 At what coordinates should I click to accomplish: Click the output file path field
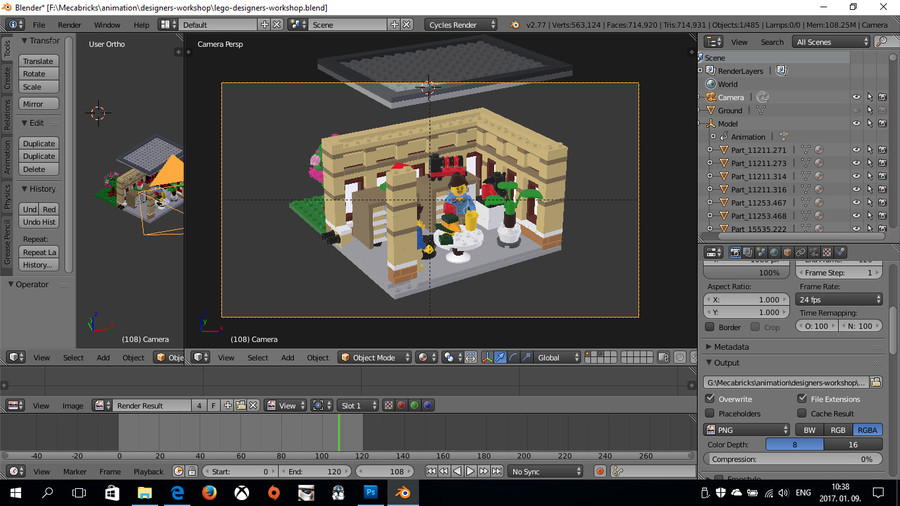786,382
